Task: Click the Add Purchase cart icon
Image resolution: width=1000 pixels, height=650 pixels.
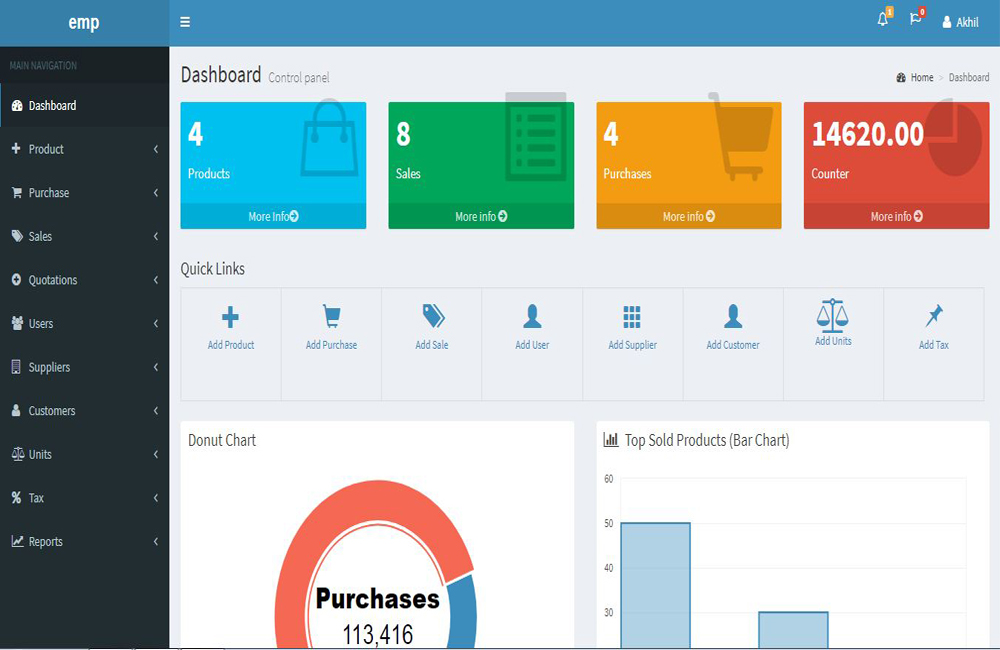Action: [x=331, y=317]
